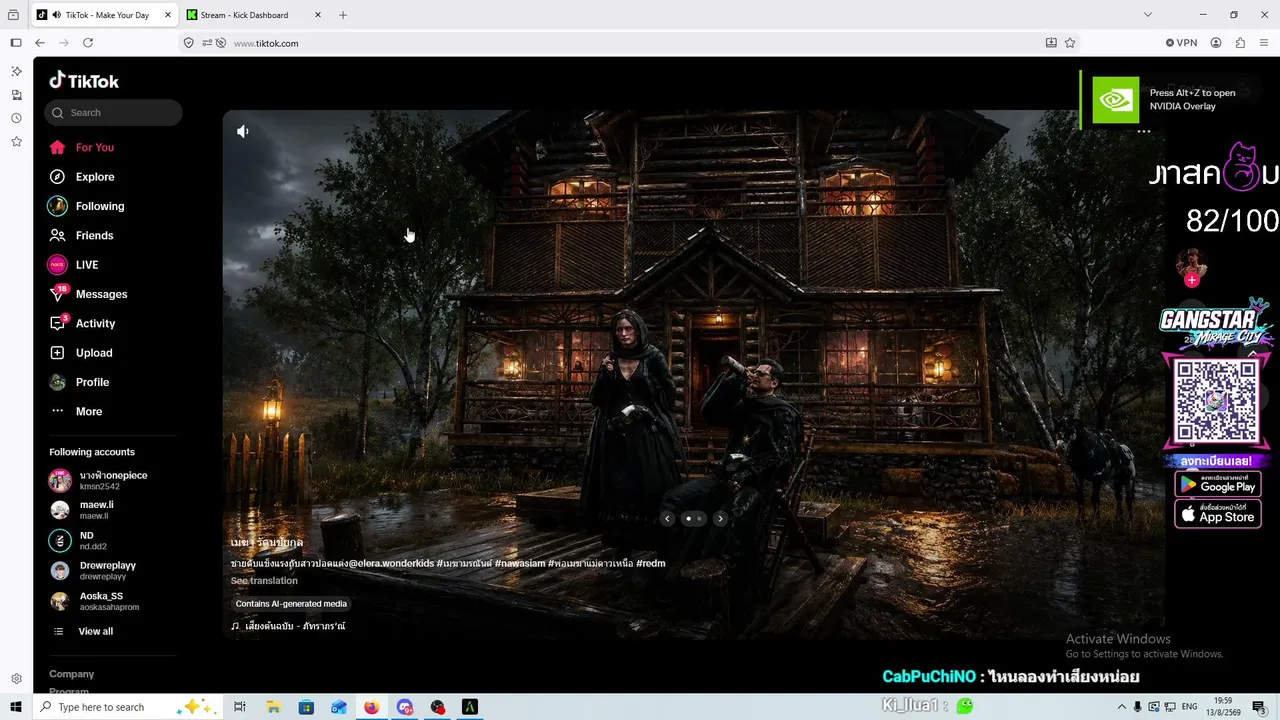Image resolution: width=1280 pixels, height=720 pixels.
Task: Open the Windows notification center
Action: (1259, 707)
